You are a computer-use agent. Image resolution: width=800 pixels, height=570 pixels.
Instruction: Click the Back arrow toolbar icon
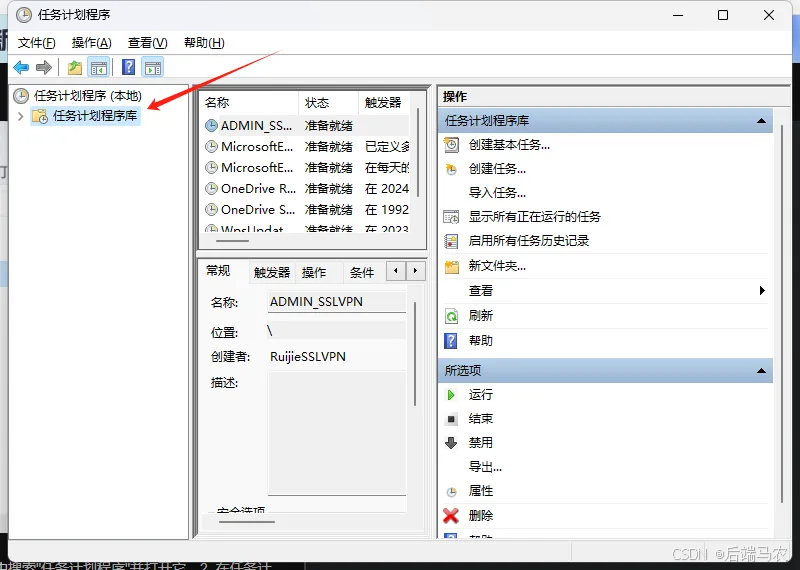tap(21, 67)
